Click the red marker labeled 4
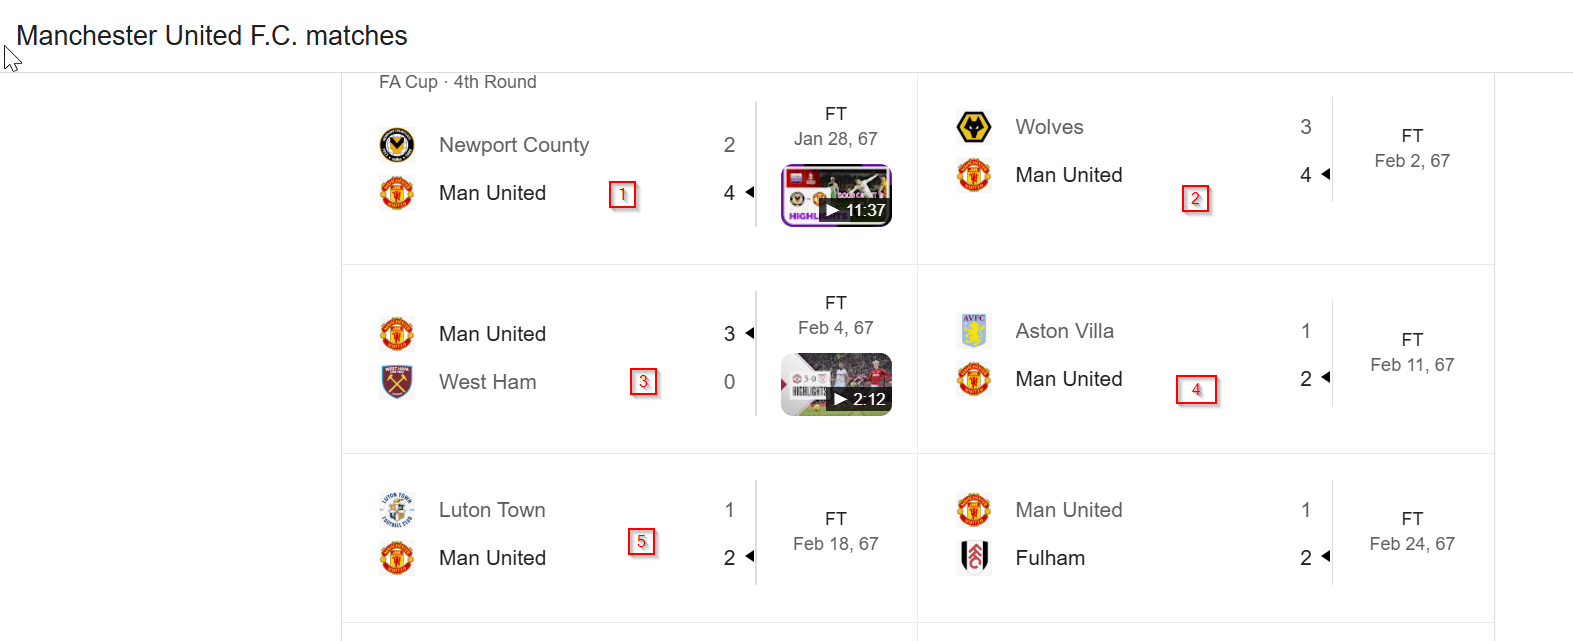The image size is (1573, 641). tap(1196, 390)
